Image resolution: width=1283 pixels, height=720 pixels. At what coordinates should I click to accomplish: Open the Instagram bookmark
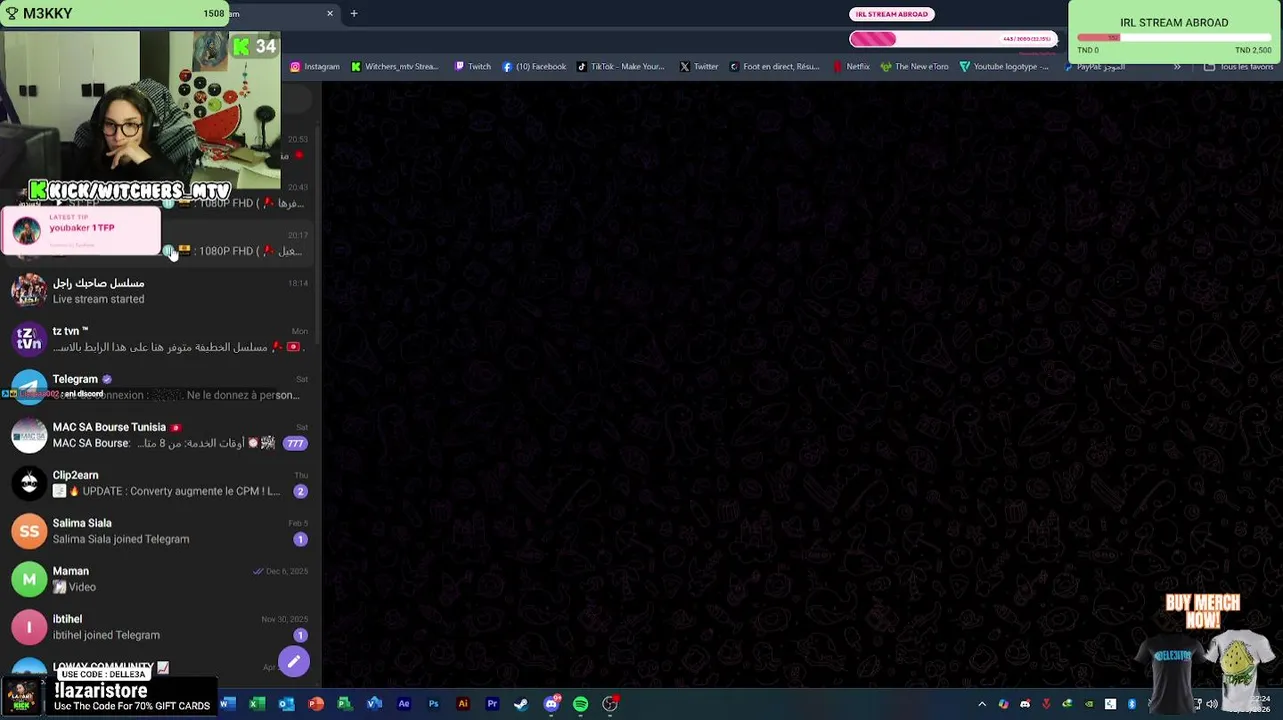point(315,67)
